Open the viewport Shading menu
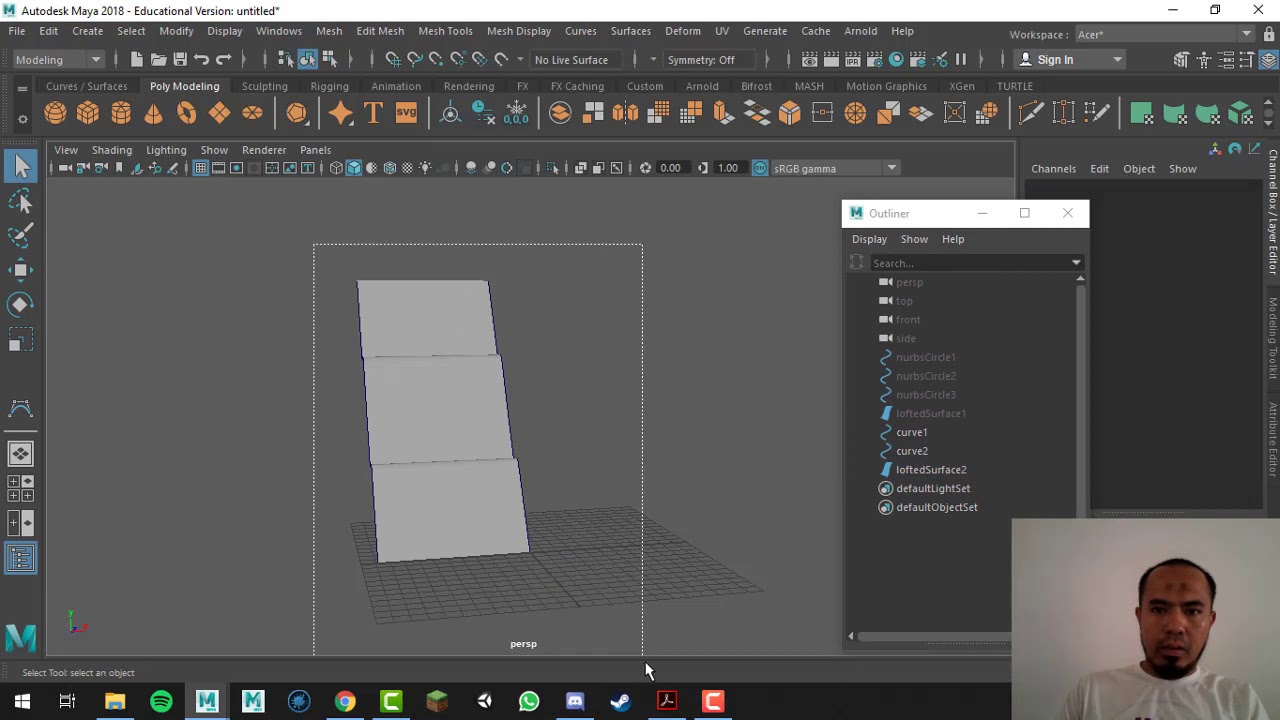Viewport: 1280px width, 720px height. [111, 150]
